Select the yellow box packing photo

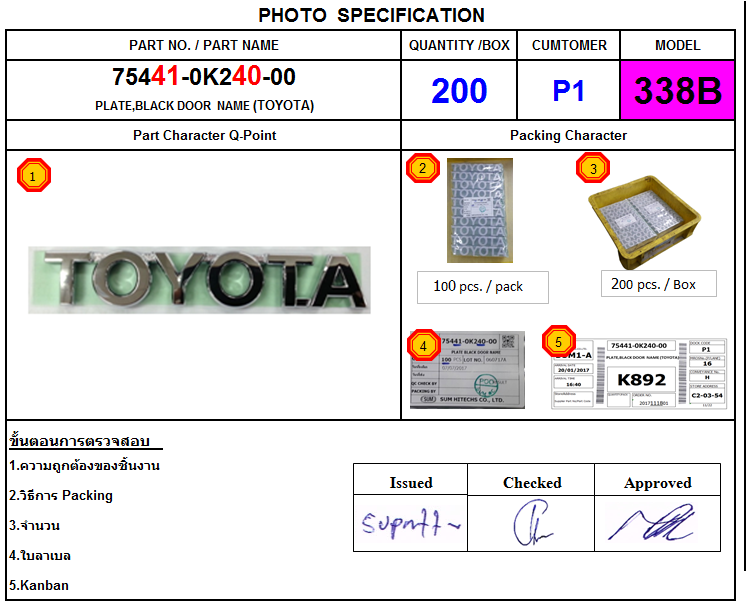click(644, 222)
